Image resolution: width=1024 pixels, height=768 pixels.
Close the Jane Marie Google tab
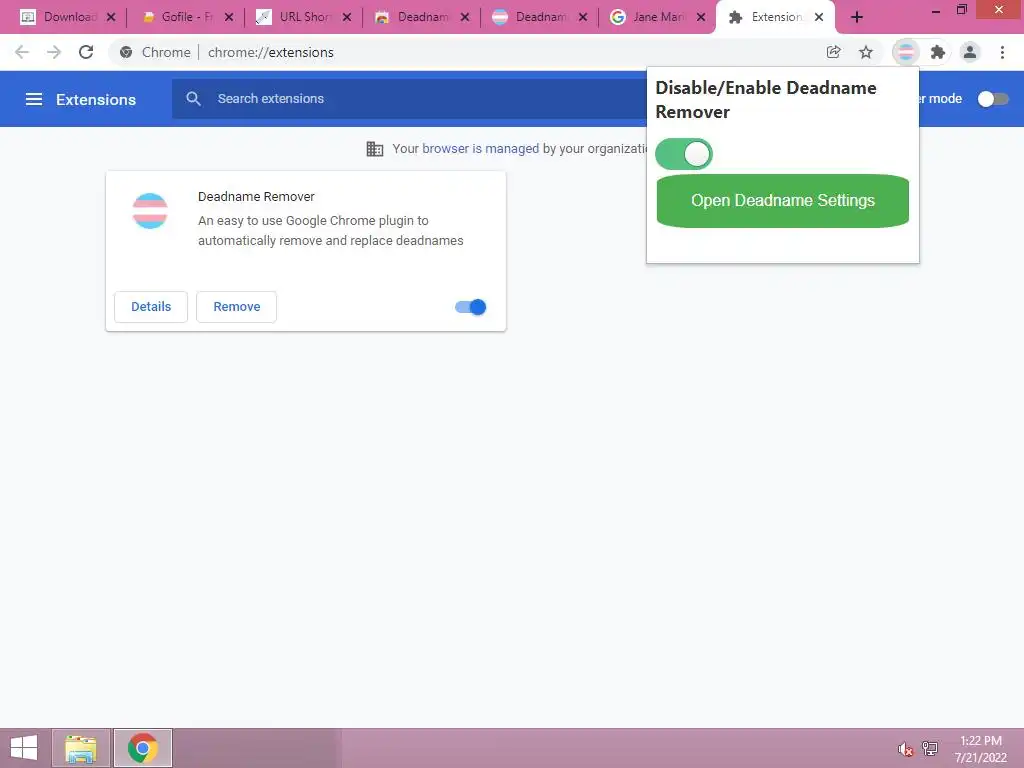tap(701, 18)
